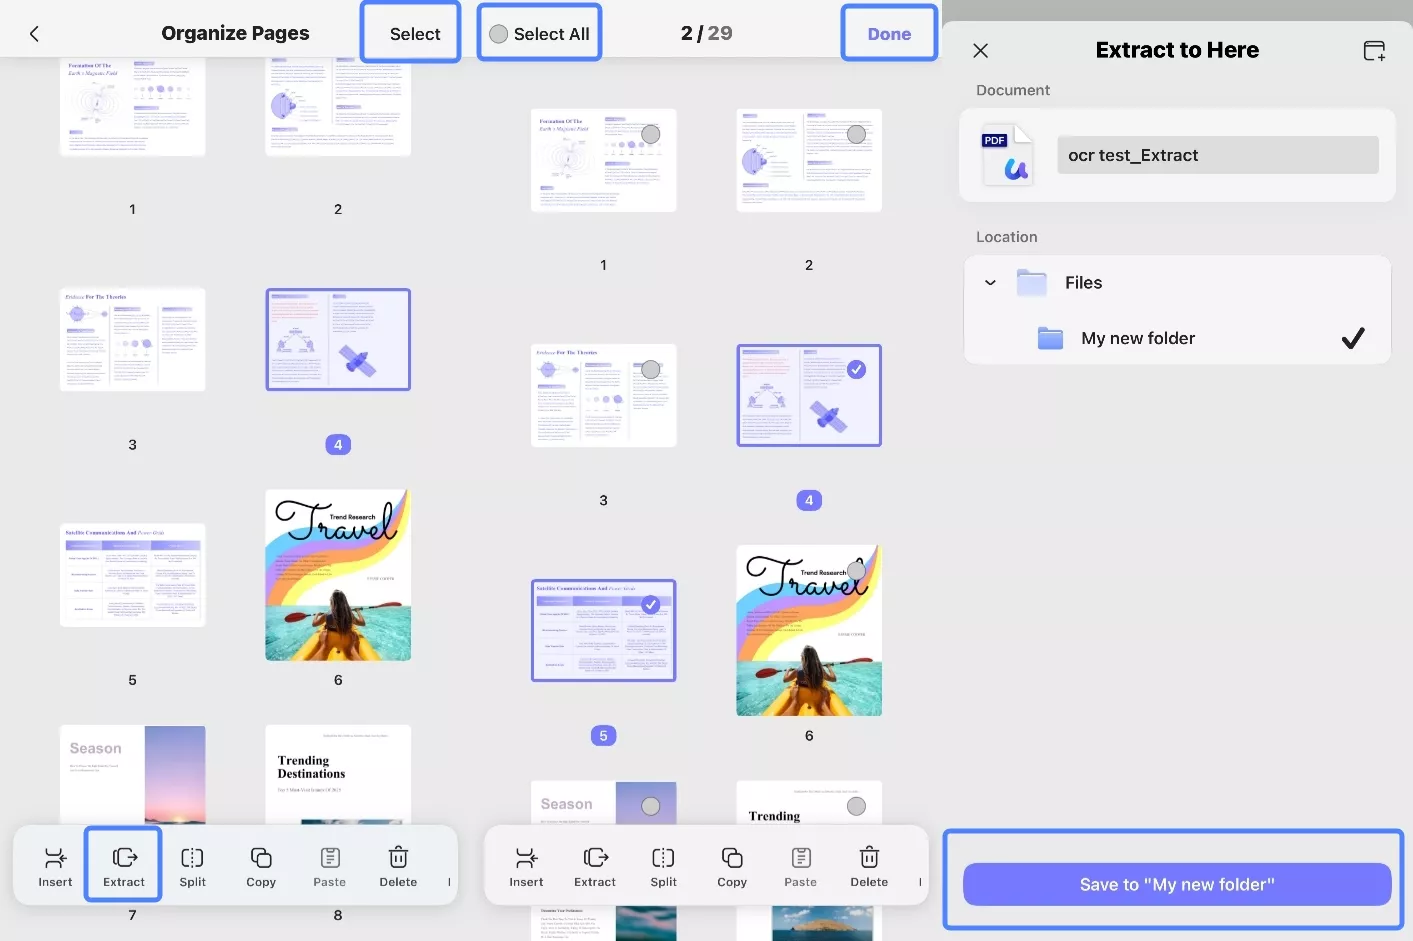The width and height of the screenshot is (1413, 941).
Task: Enable Select All pages
Action: pos(539,32)
